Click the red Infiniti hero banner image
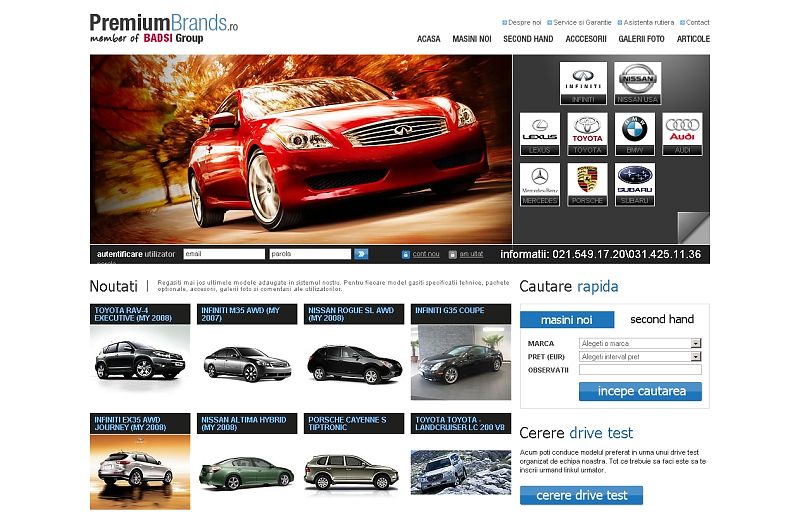Viewport: 800px width, 518px height. coord(301,150)
